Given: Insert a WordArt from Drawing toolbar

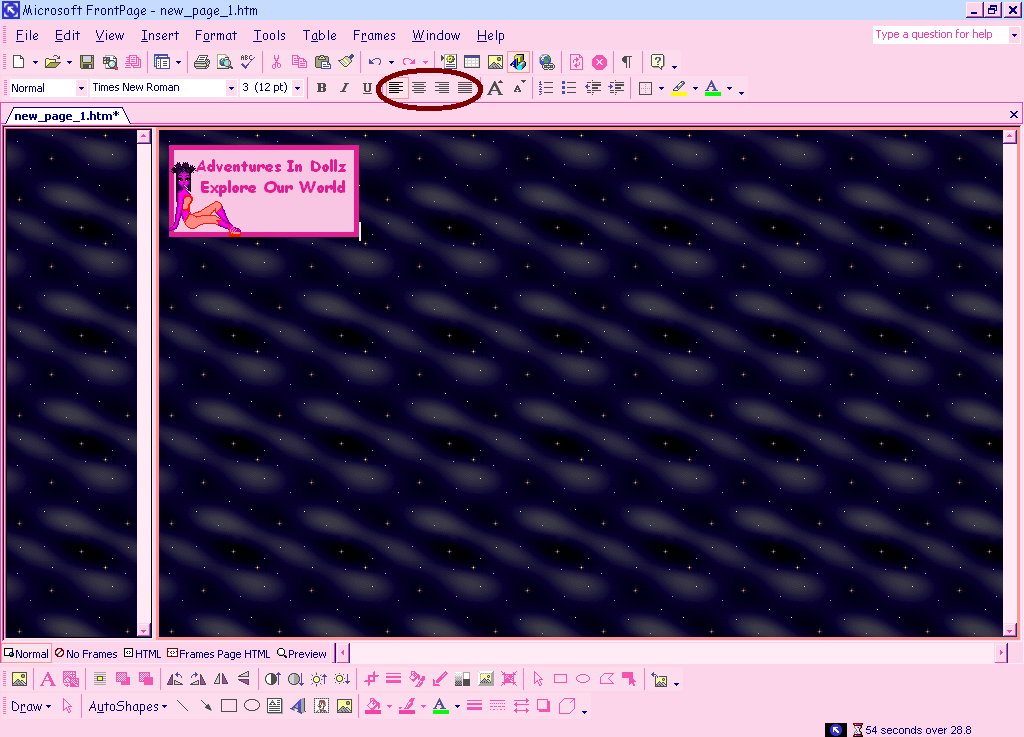Looking at the screenshot, I should point(298,706).
